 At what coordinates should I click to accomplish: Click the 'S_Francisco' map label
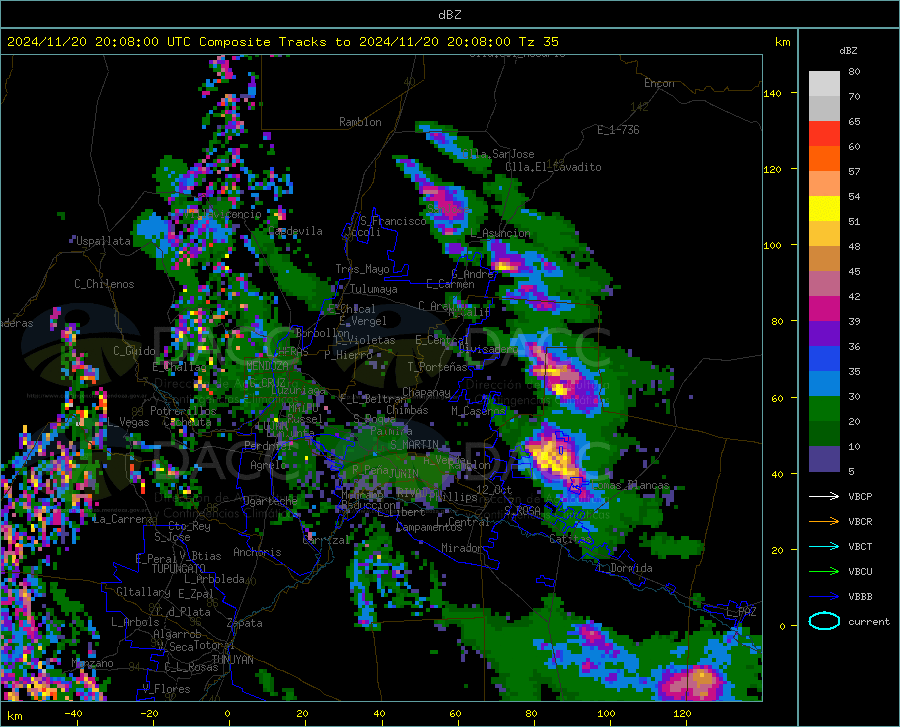tap(393, 221)
